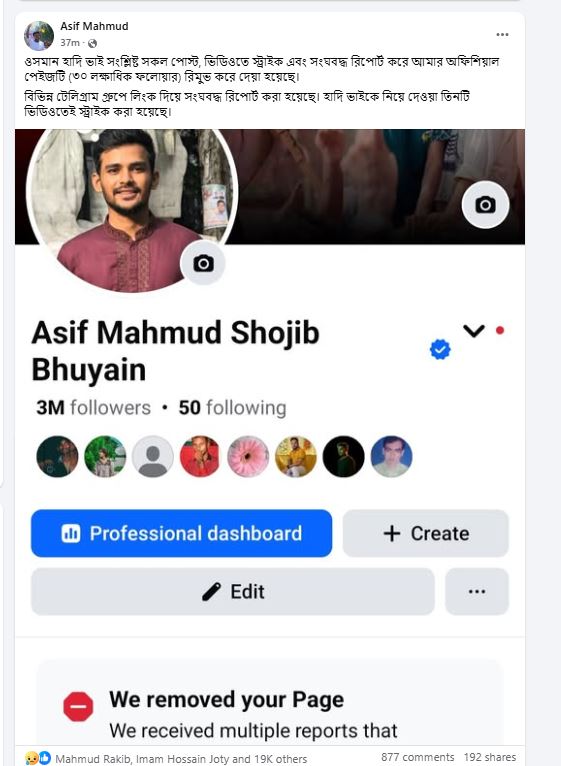The height and width of the screenshot is (766, 561).
Task: Expand the profile switcher chevron arrow
Action: (x=474, y=331)
